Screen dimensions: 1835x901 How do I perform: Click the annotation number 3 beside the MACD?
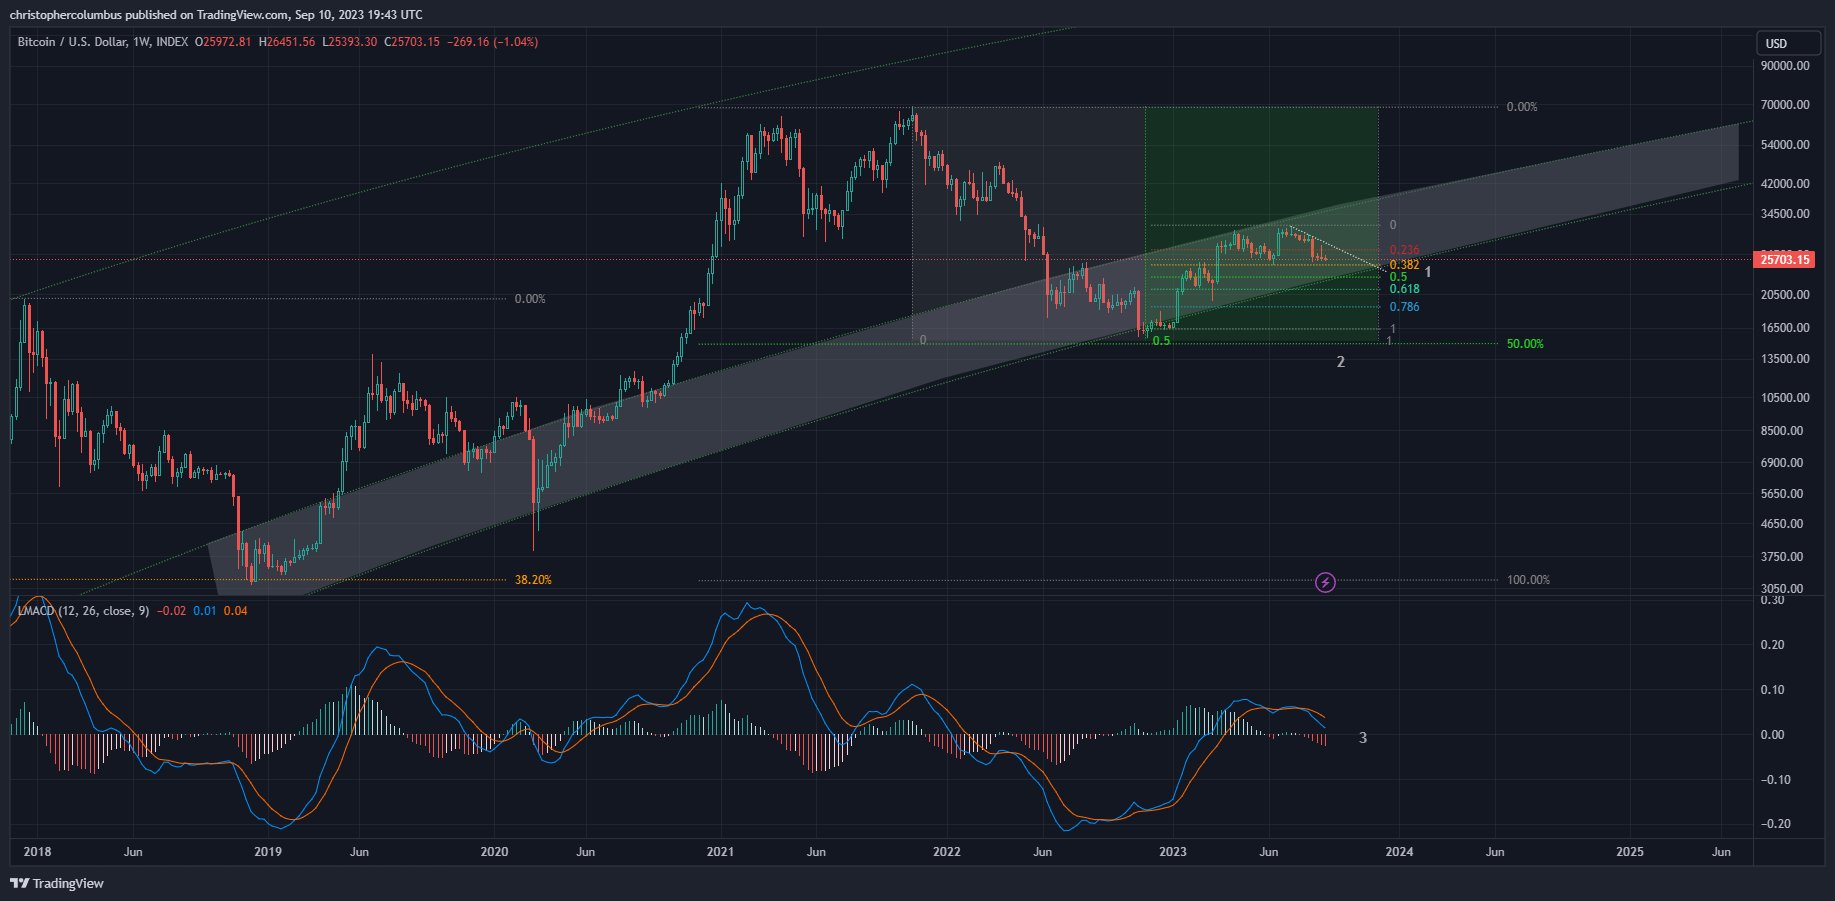tap(1362, 738)
